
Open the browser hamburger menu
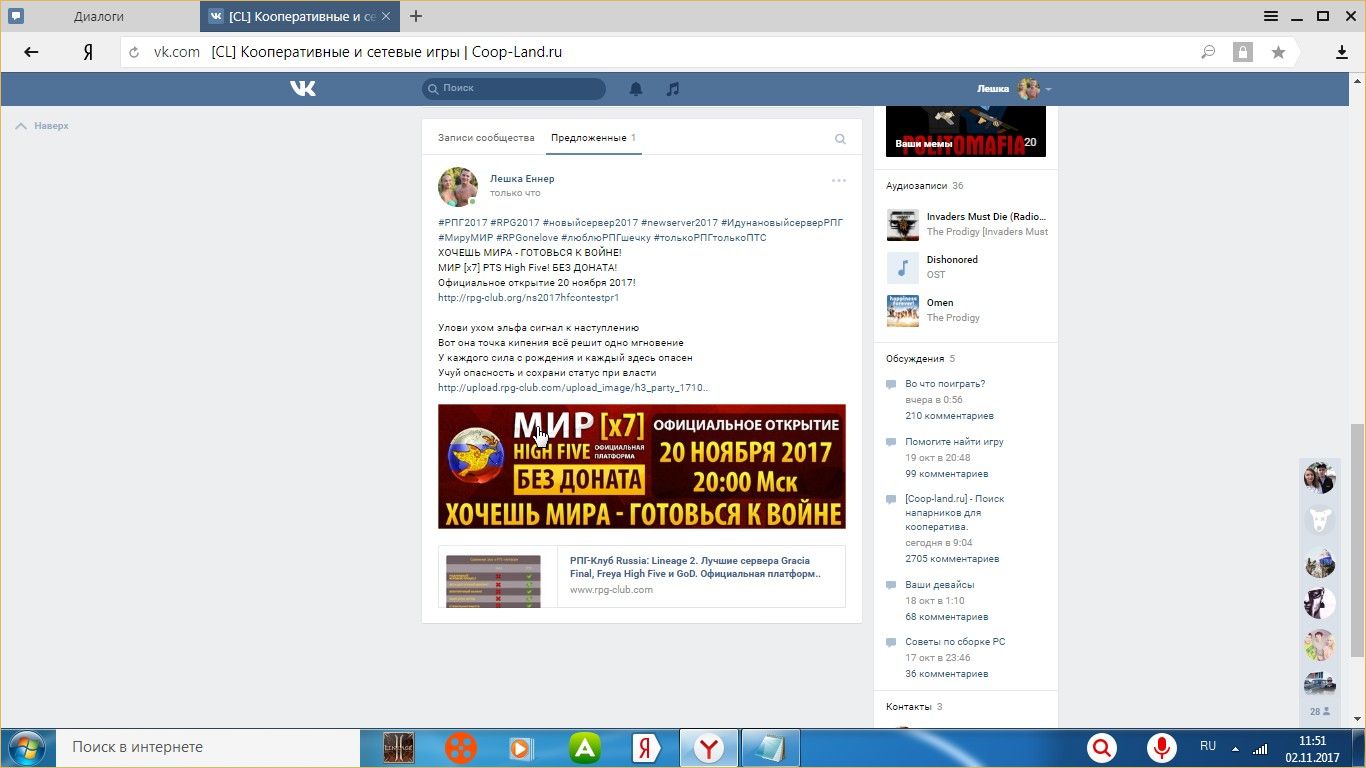coord(1271,16)
